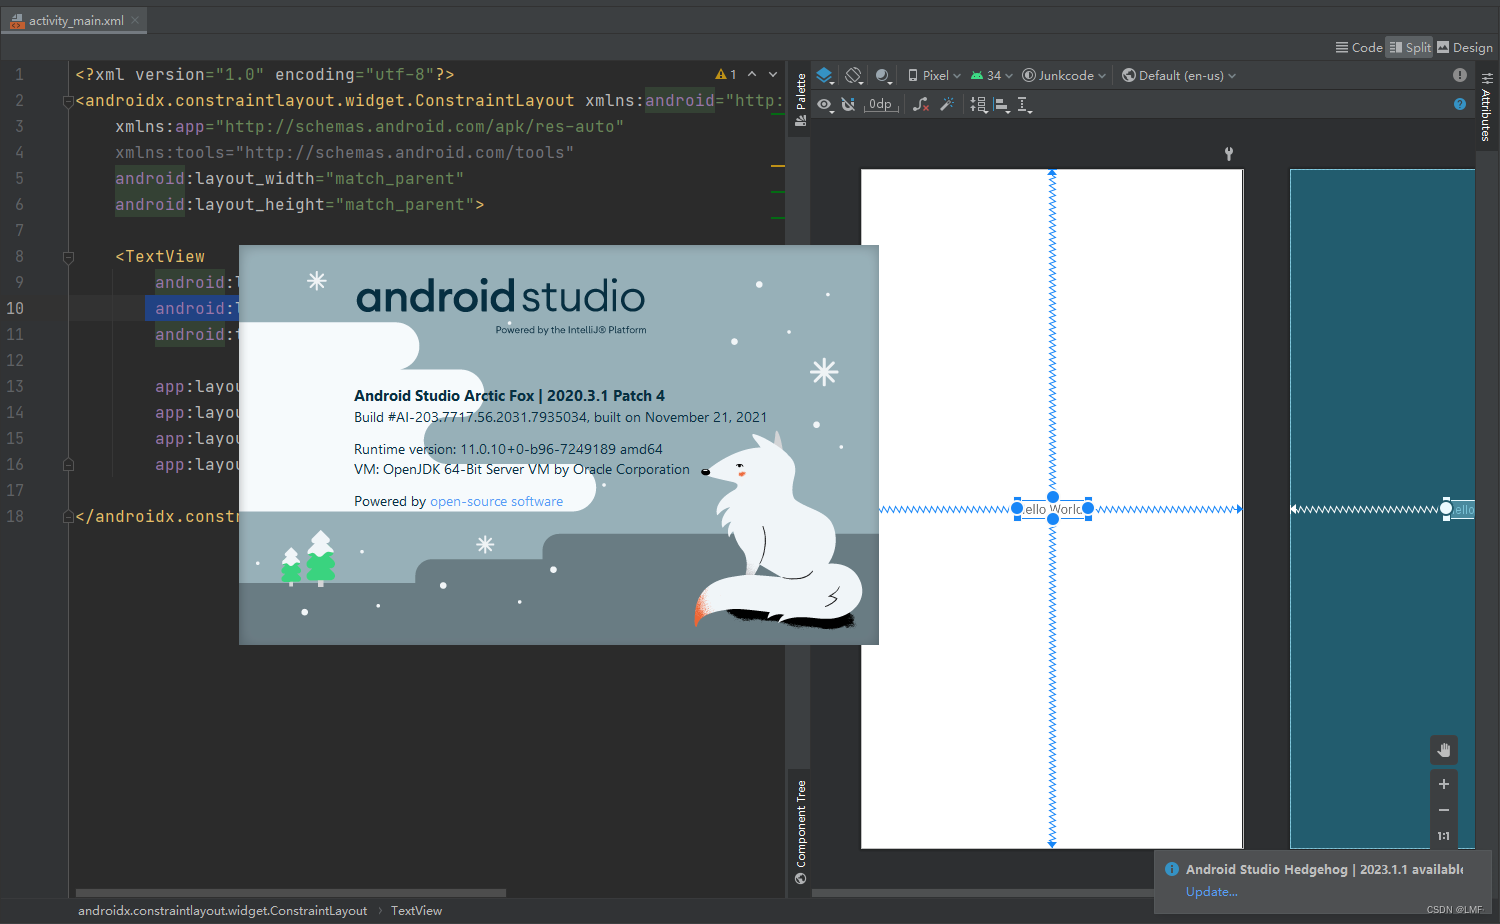Click the open-source software link
Screen dimensions: 1500x924
coord(496,501)
